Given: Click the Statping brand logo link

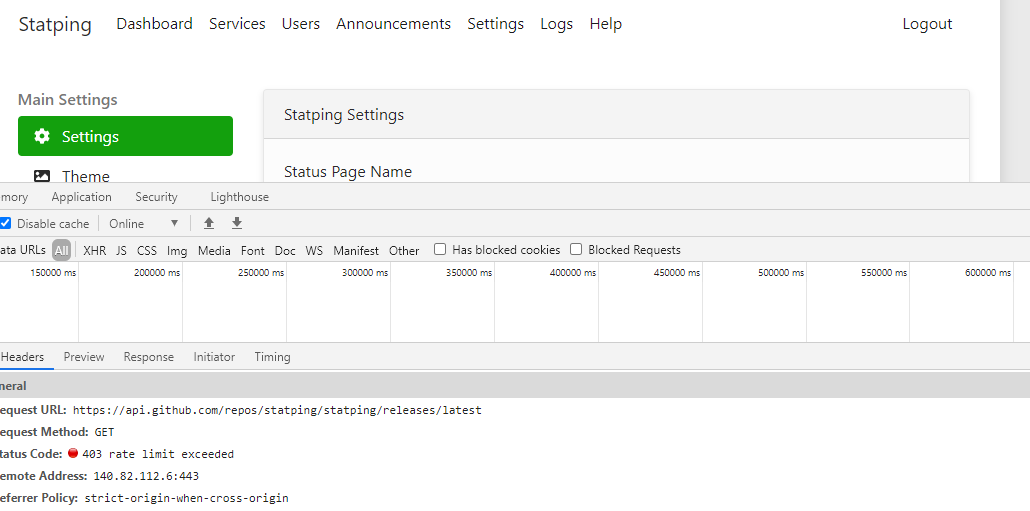Looking at the screenshot, I should 55,25.
